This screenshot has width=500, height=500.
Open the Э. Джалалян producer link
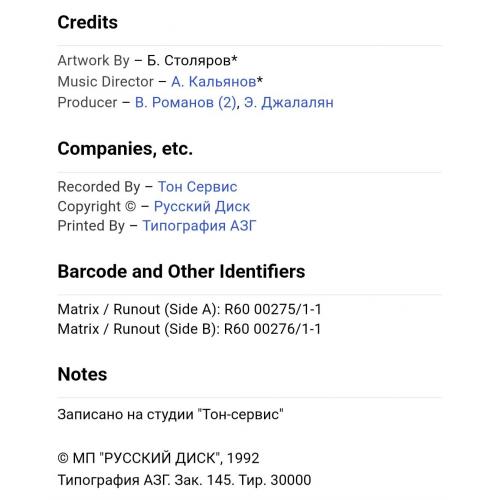click(x=289, y=103)
